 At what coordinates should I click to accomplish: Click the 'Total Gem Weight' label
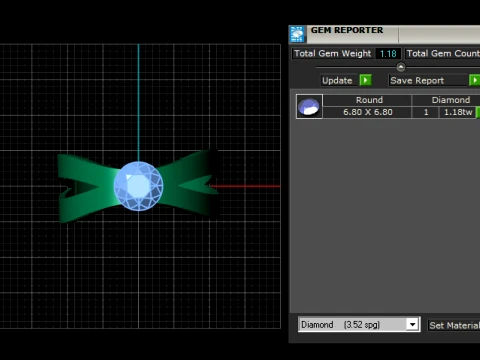pyautogui.click(x=332, y=54)
